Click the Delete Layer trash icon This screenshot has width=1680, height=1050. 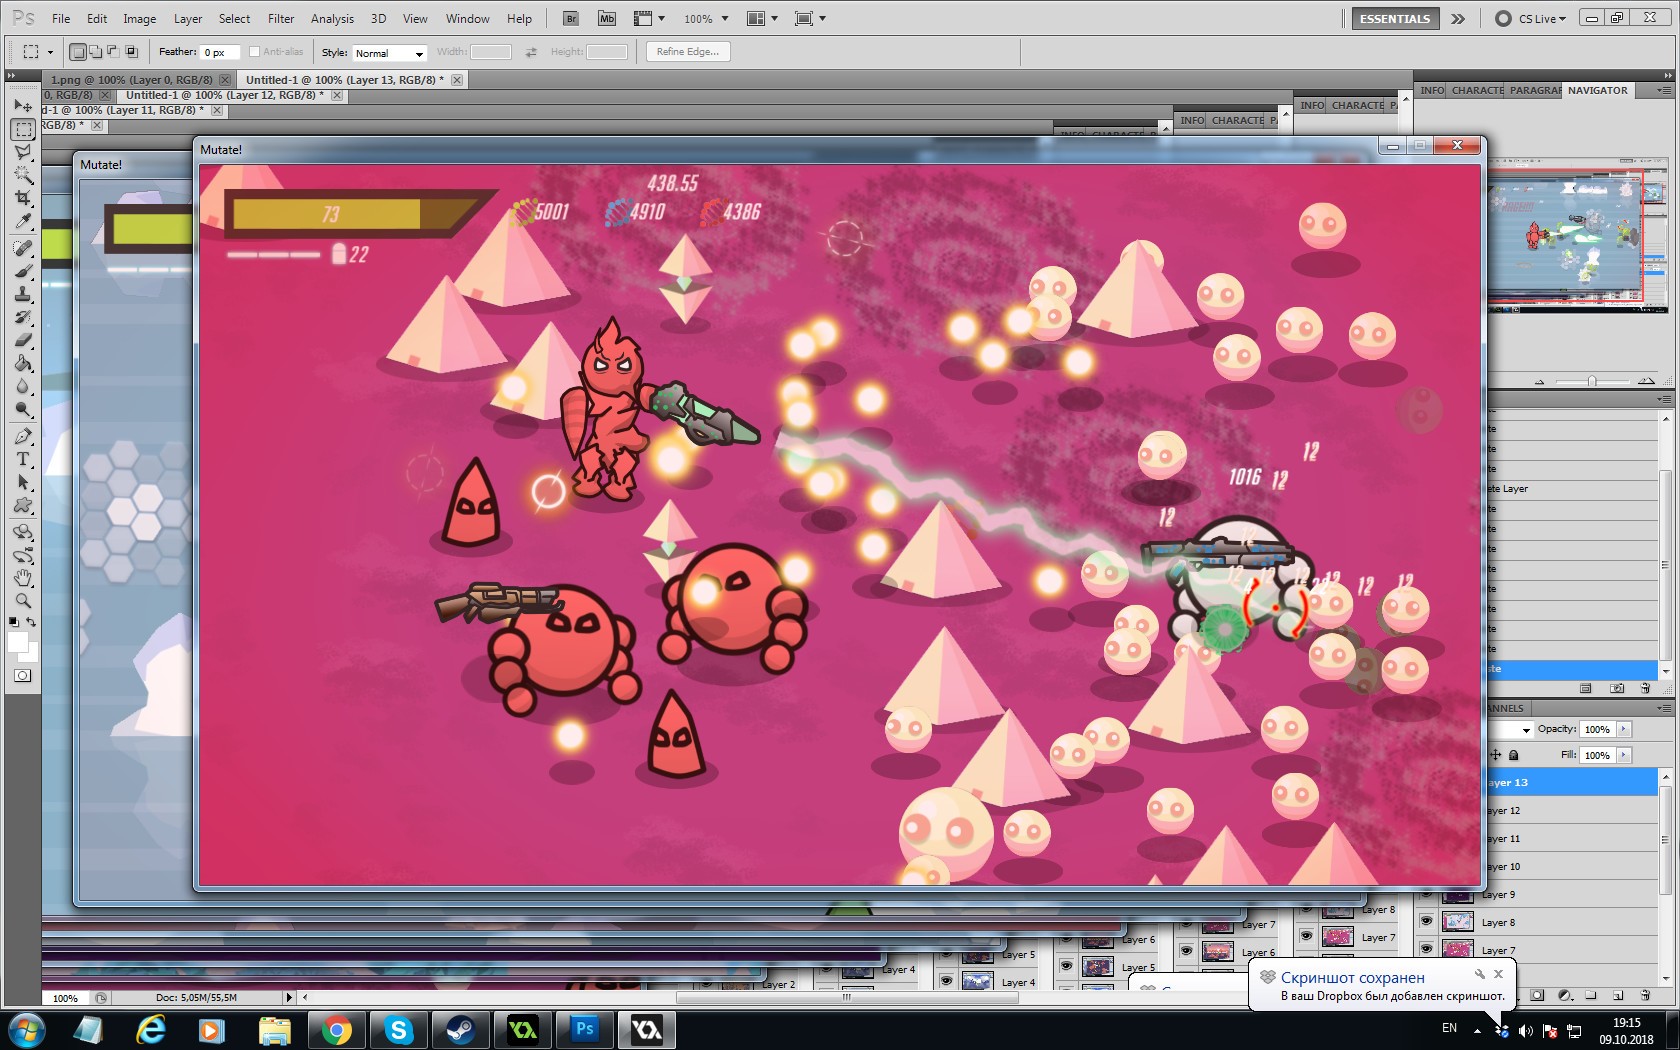coord(1646,997)
